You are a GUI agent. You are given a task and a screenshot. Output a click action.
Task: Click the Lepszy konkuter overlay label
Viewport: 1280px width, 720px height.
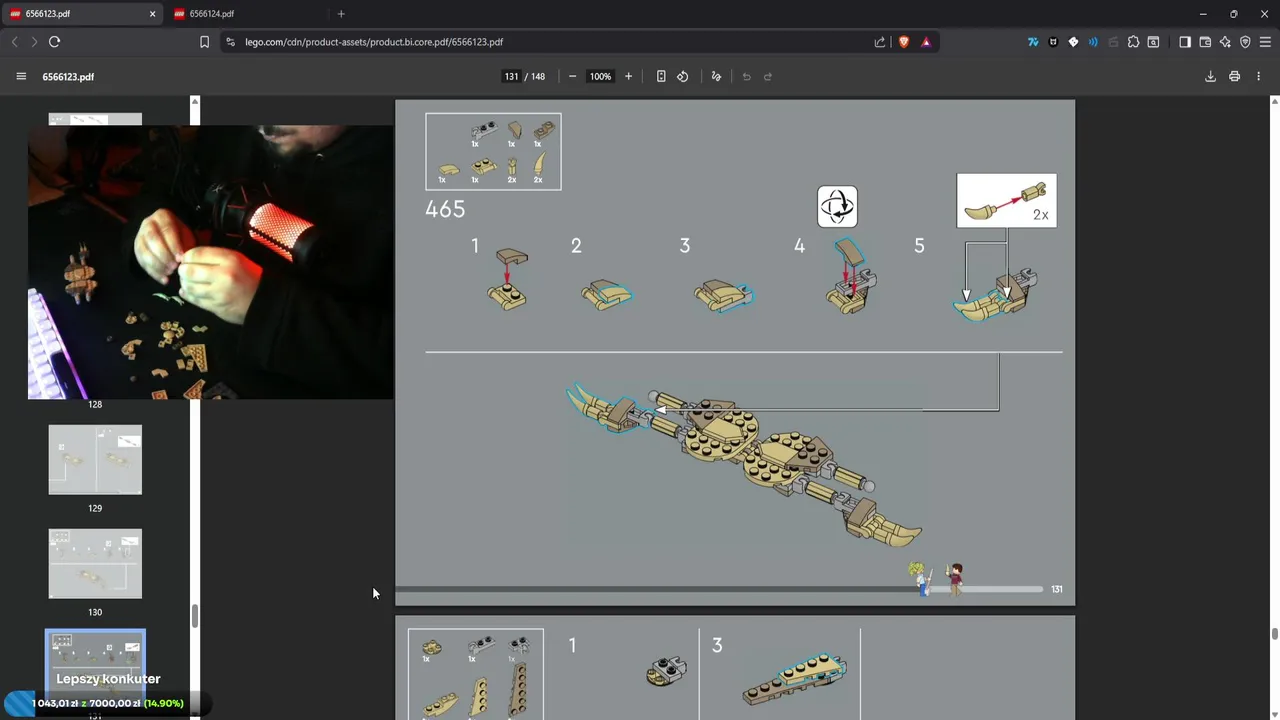tap(108, 679)
